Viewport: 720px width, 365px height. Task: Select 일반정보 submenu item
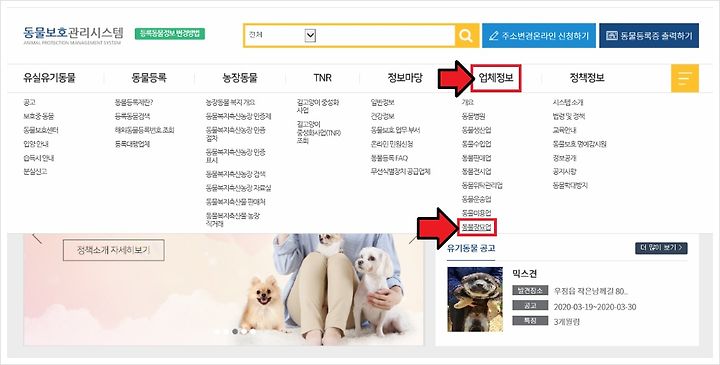[x=382, y=103]
